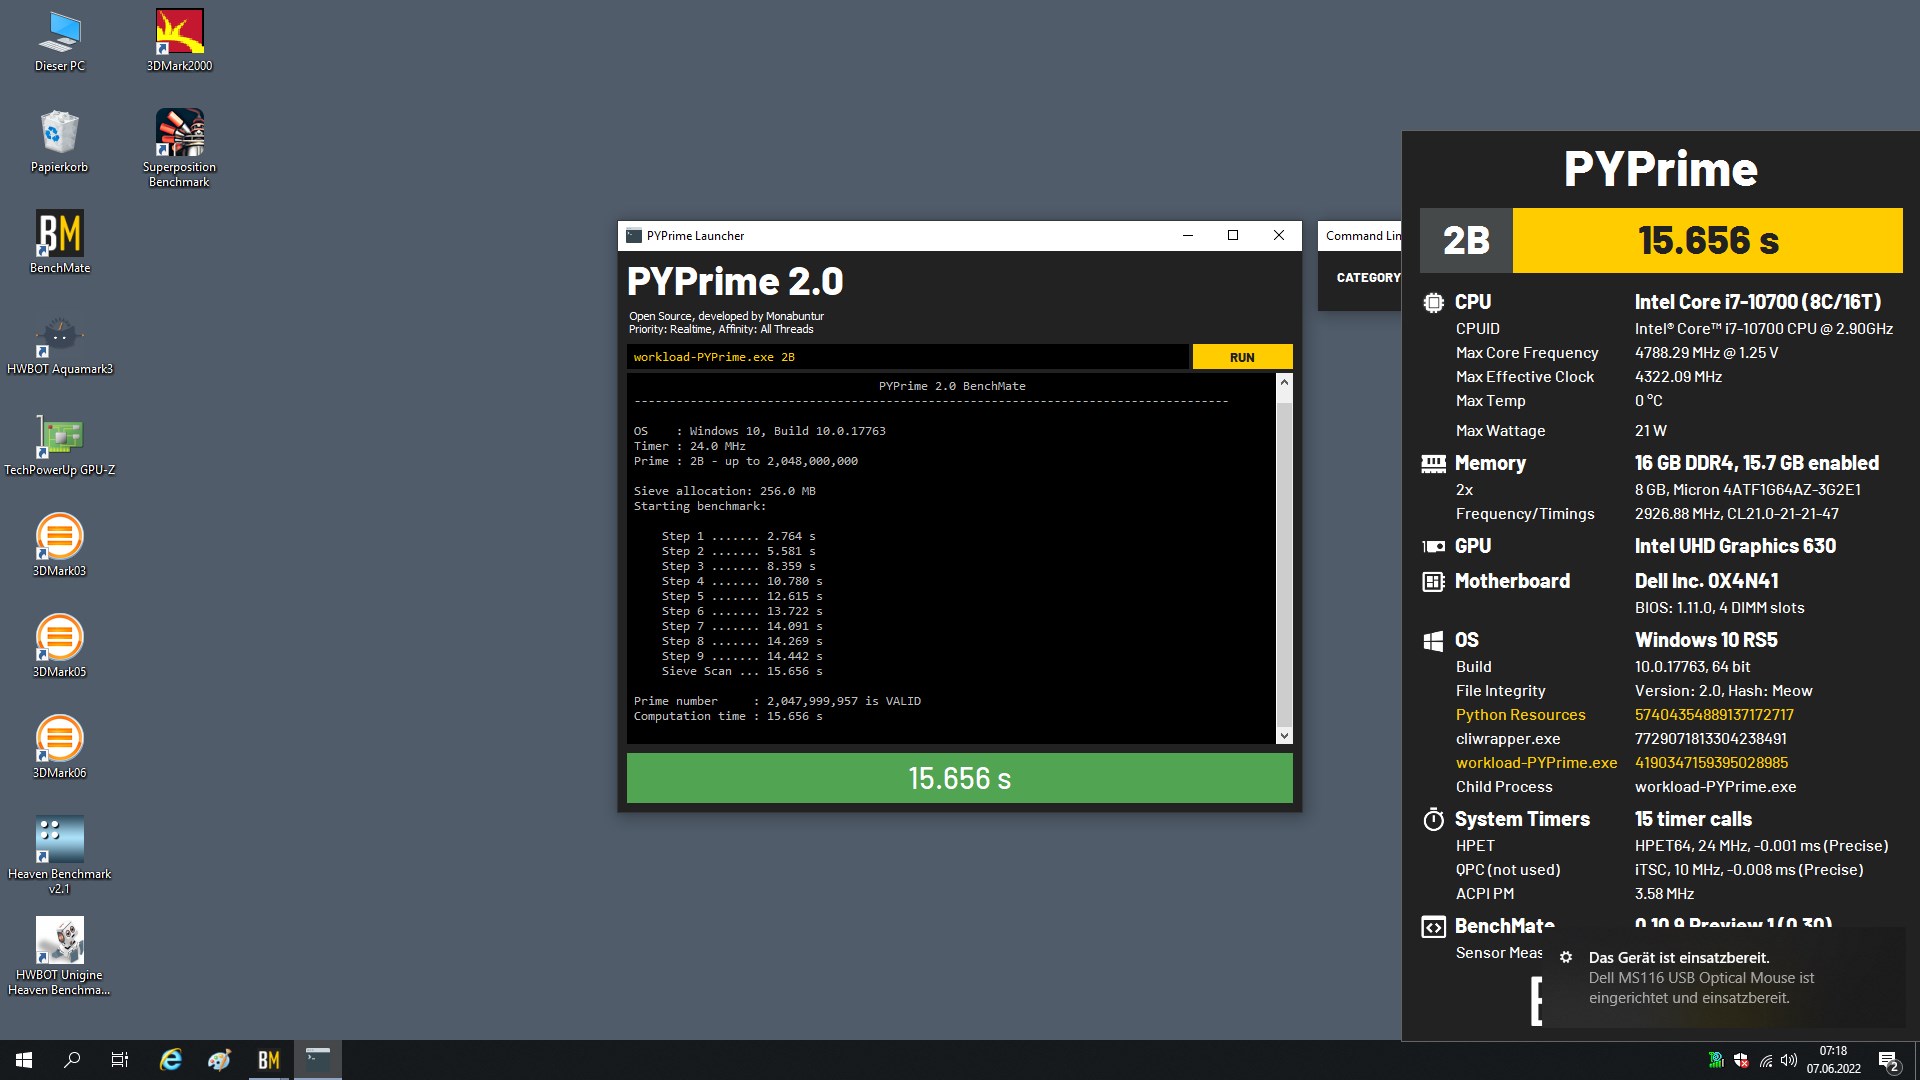Switch to the PYPrime Launcher taskbar item
The image size is (1920, 1080).
318,1060
